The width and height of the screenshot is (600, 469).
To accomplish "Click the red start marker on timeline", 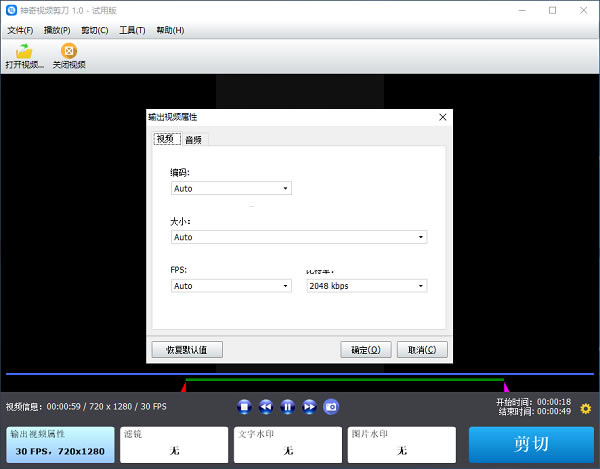I will click(x=184, y=387).
